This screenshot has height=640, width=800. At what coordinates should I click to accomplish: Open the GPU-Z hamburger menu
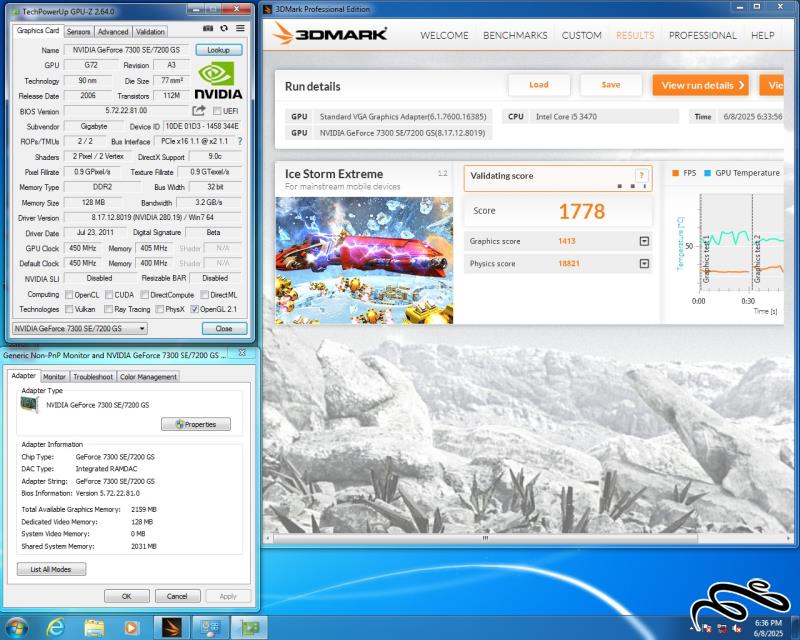[x=240, y=29]
